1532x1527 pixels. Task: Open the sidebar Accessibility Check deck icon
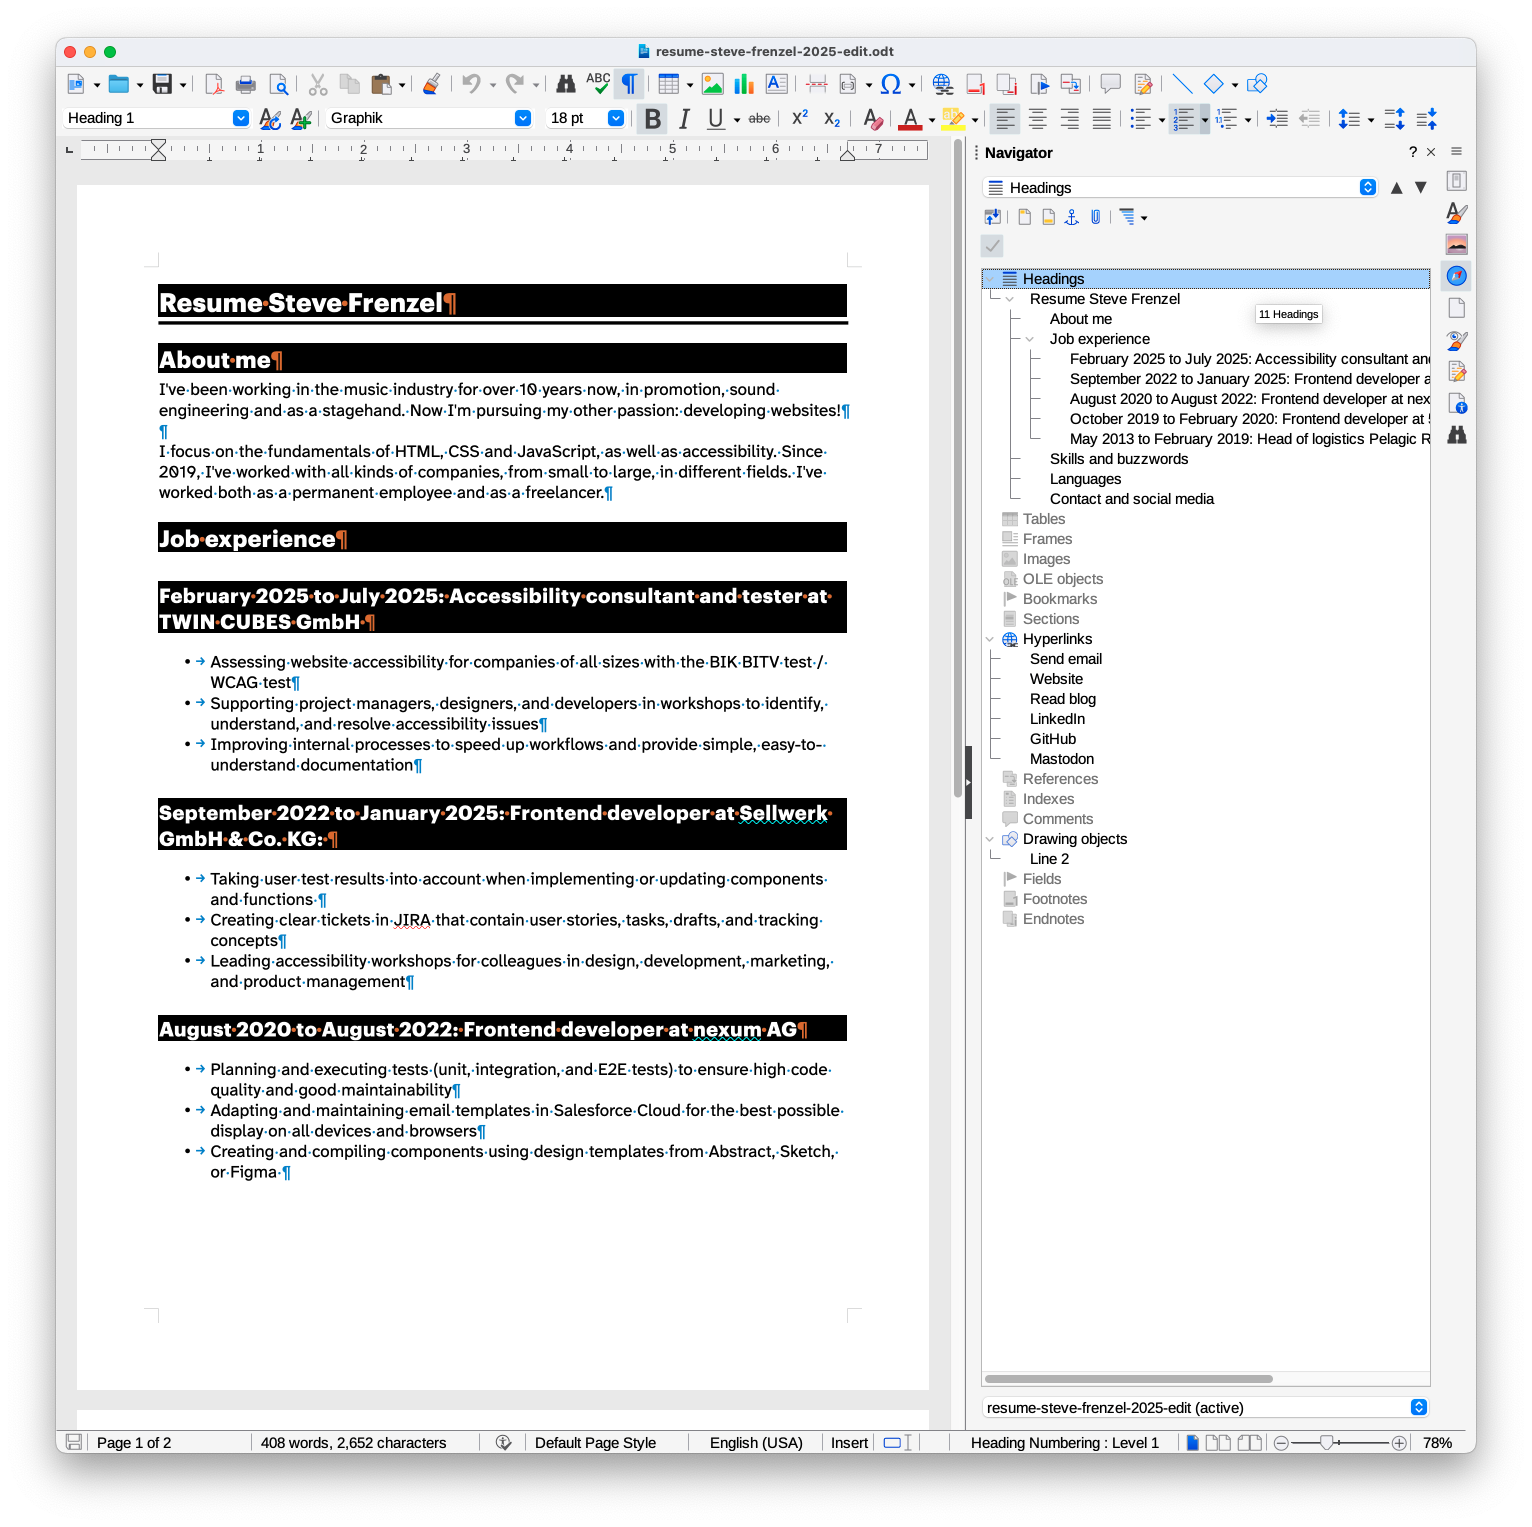coord(1457,404)
